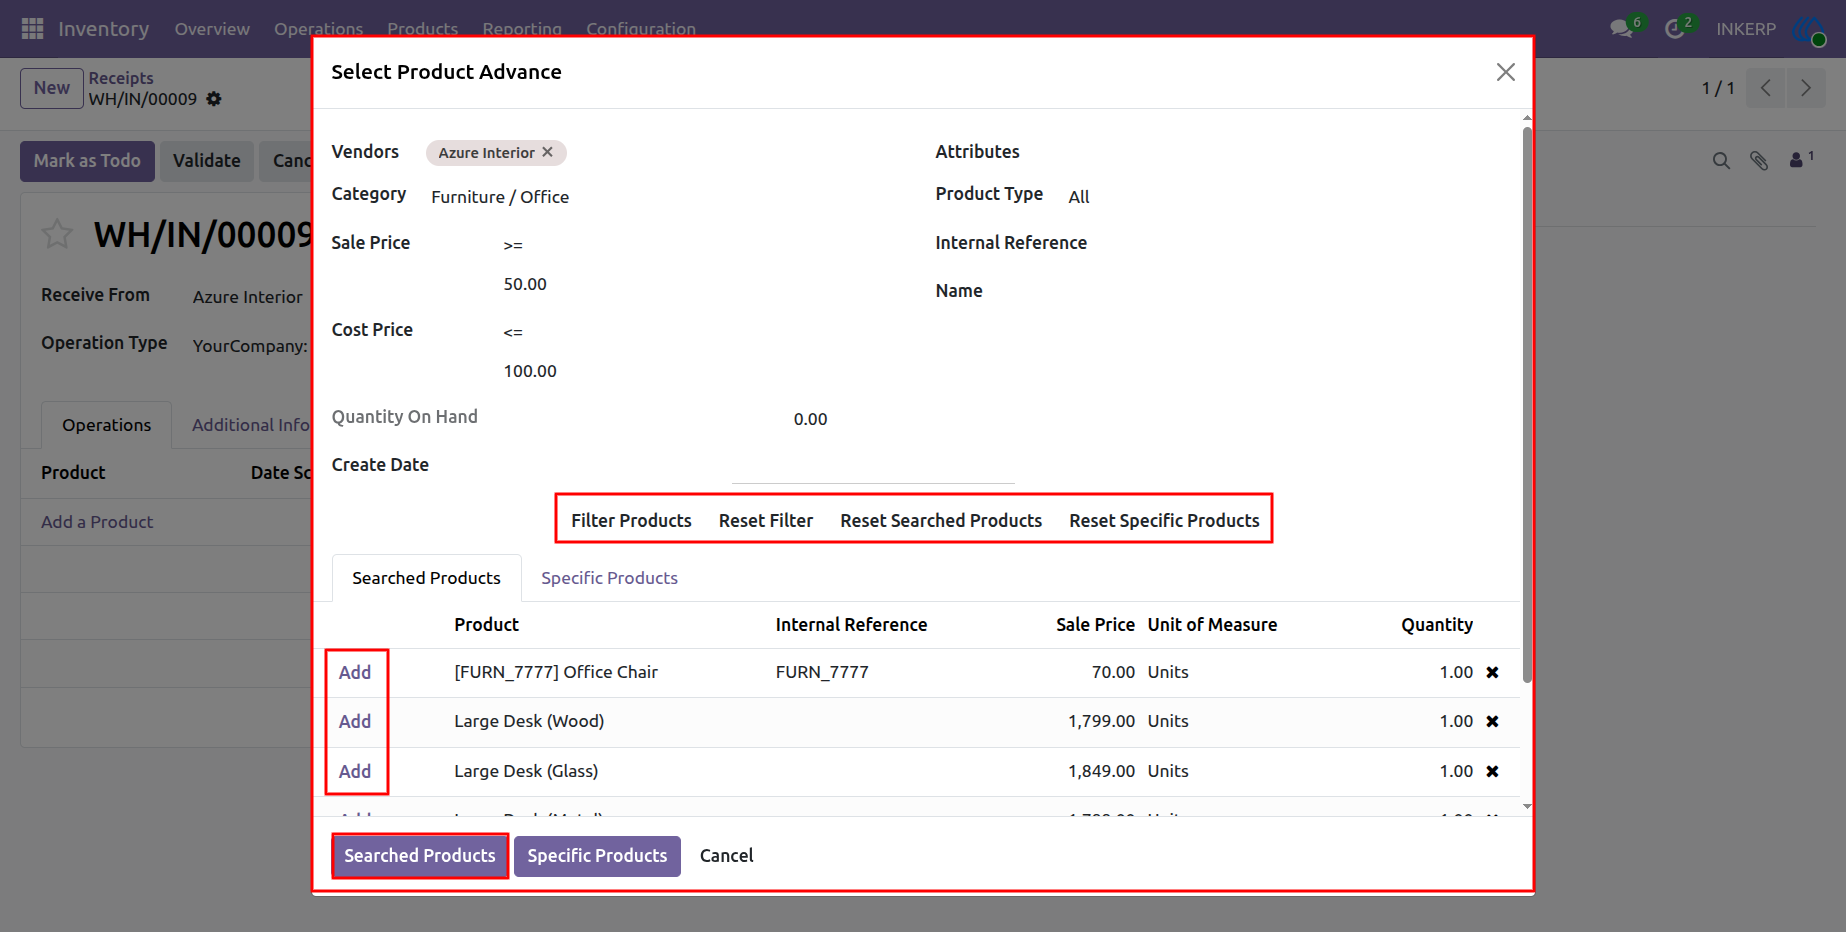Cancel the product selection dialog

point(727,856)
